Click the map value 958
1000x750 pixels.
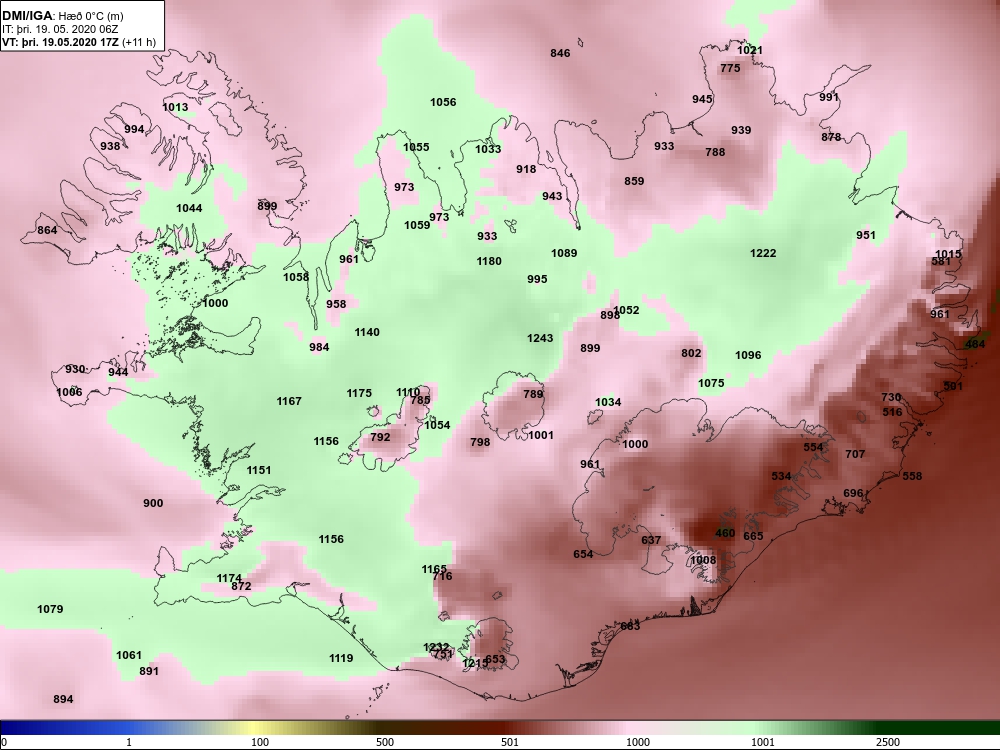click(x=336, y=304)
